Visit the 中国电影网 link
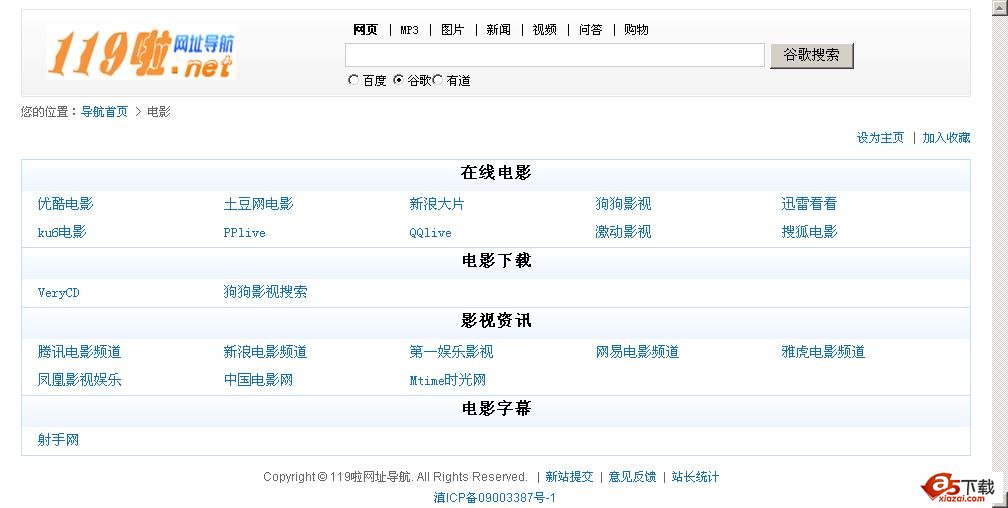 pyautogui.click(x=258, y=380)
